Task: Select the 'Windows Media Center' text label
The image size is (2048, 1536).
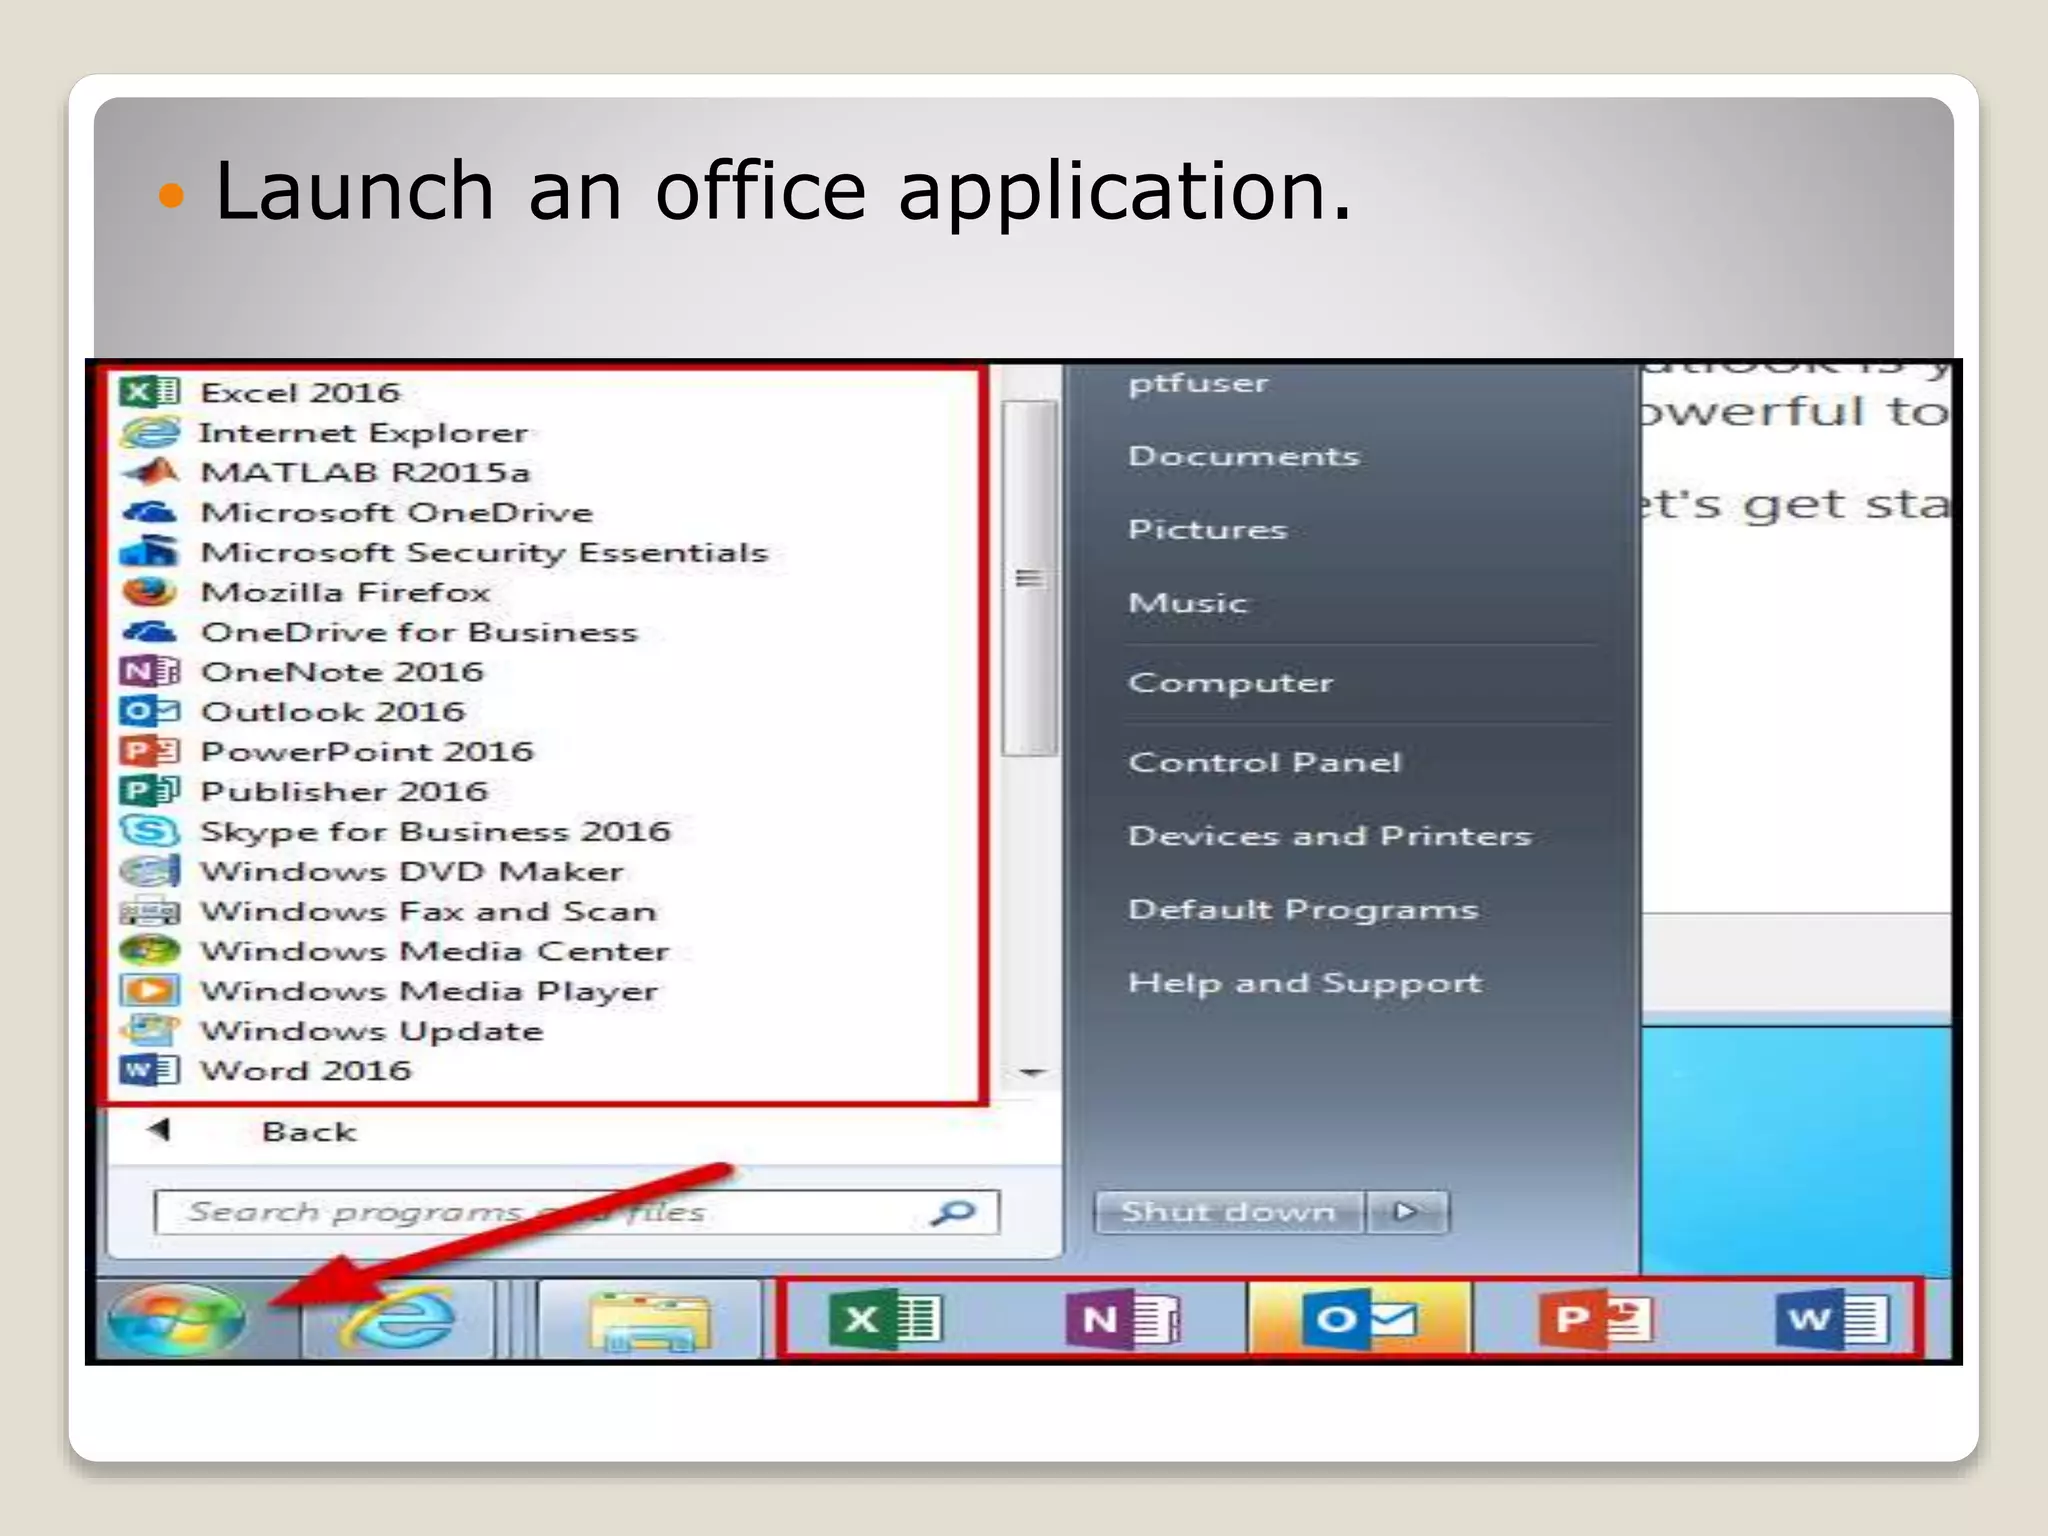Action: tap(434, 951)
